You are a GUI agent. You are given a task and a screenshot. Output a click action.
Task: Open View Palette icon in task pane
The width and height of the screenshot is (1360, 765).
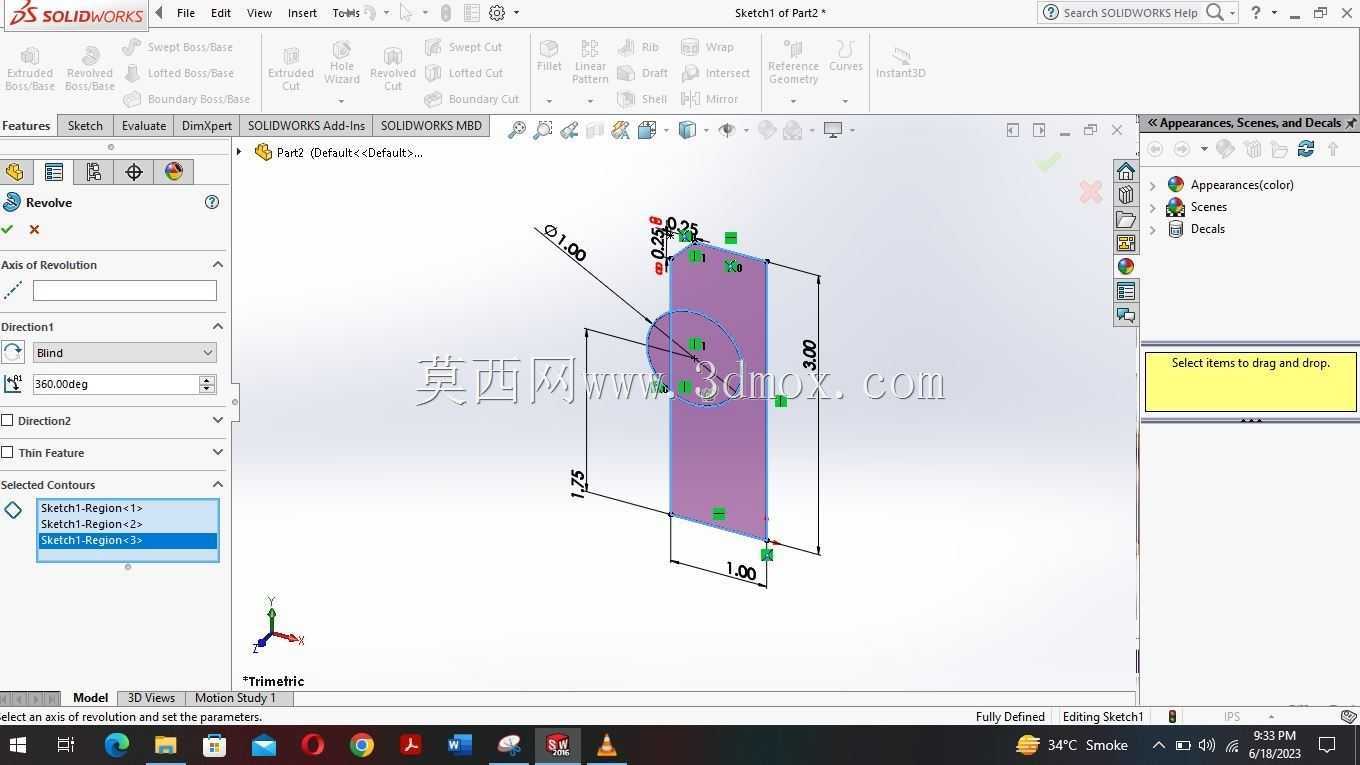[x=1126, y=243]
